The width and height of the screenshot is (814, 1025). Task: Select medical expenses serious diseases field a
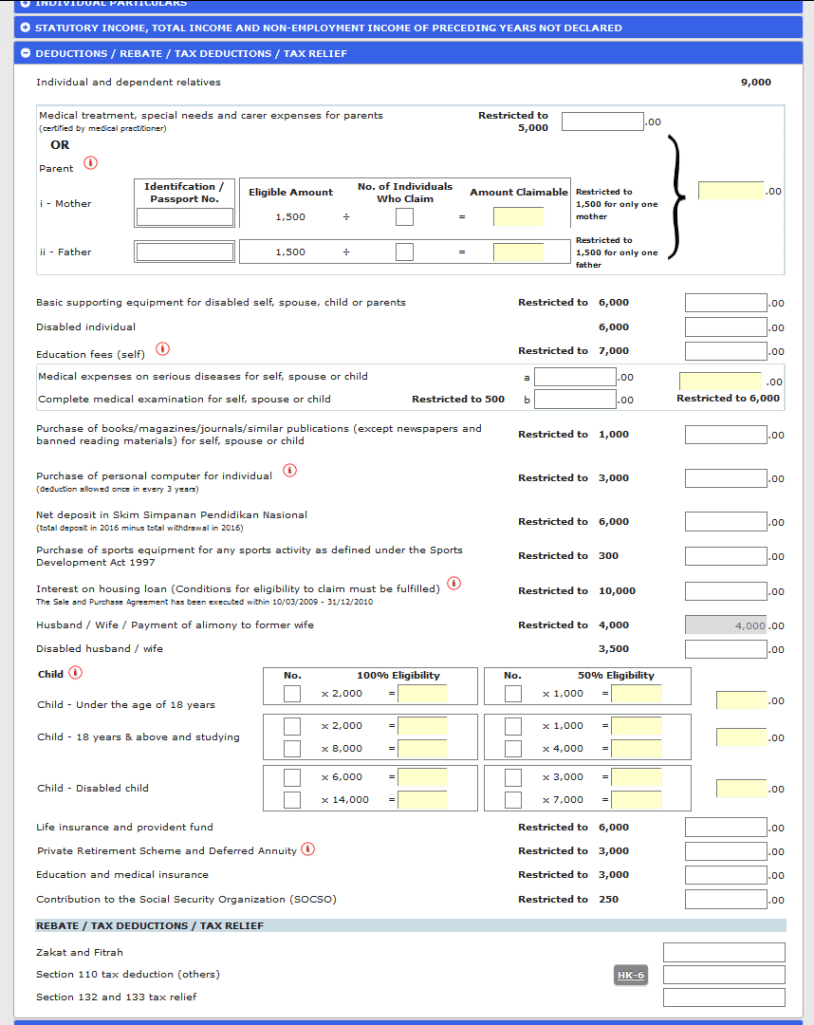575,377
